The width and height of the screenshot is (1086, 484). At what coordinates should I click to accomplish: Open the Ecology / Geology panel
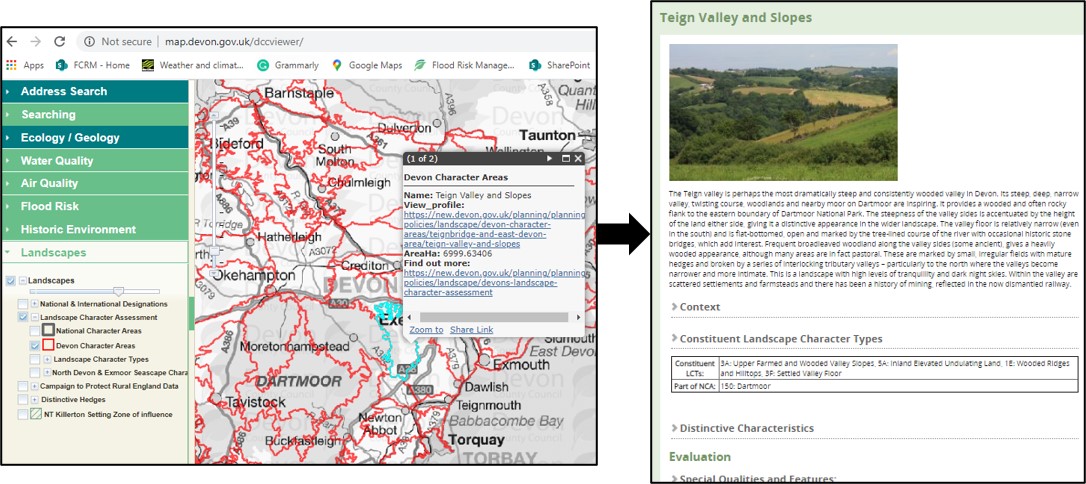point(94,137)
